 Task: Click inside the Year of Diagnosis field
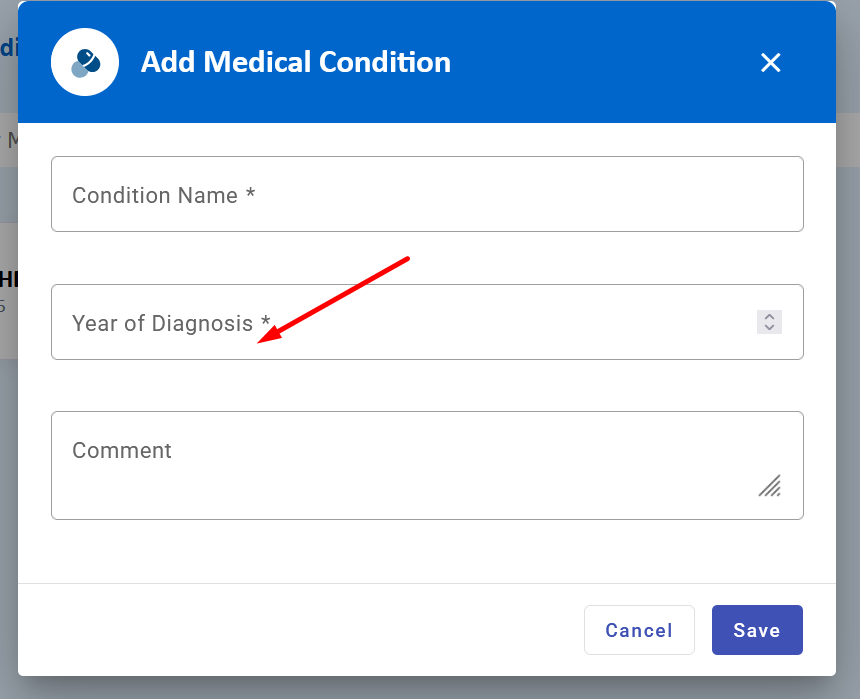pyautogui.click(x=500, y=322)
